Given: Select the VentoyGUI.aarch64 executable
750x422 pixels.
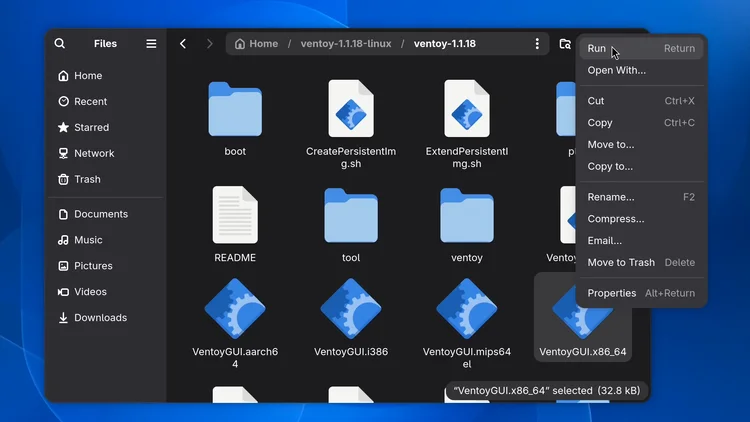Looking at the screenshot, I should [235, 309].
